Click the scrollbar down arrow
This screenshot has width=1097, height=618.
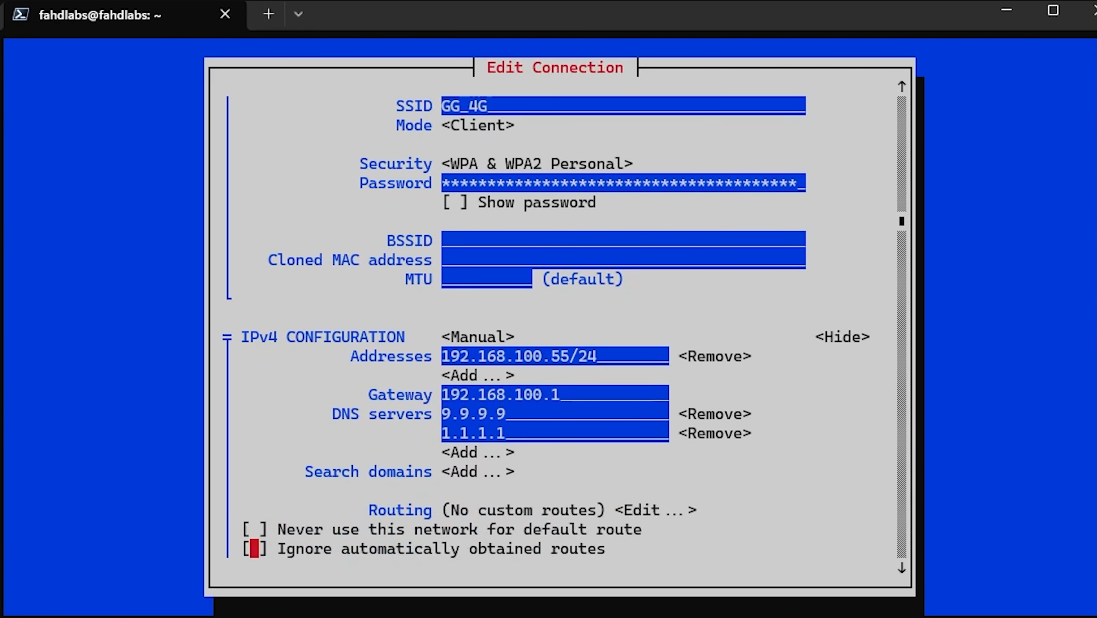point(901,568)
